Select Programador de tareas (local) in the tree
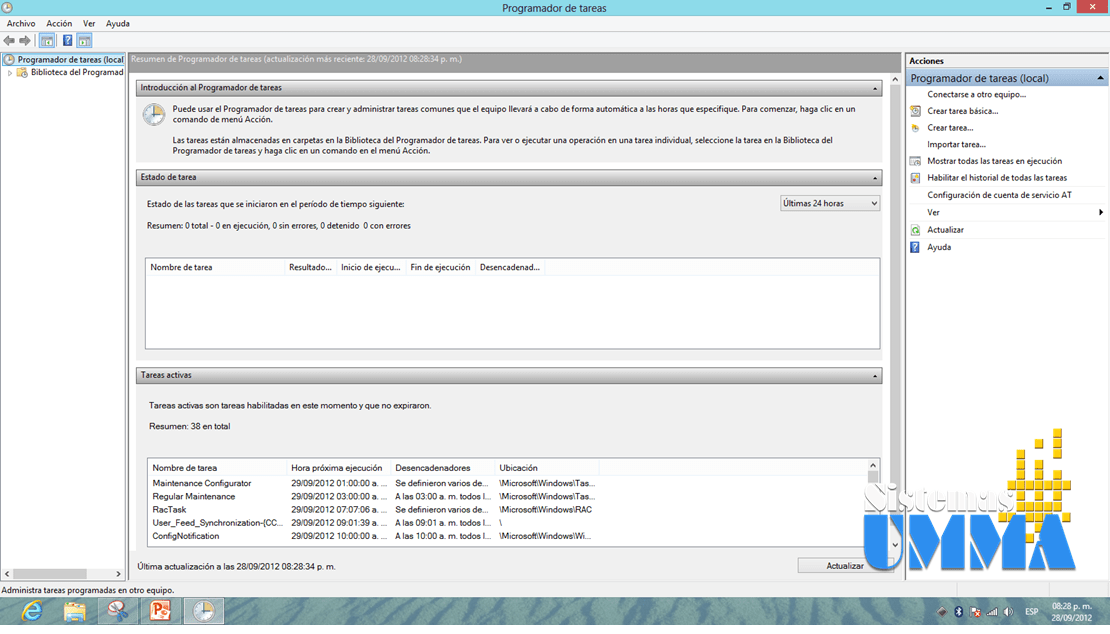This screenshot has width=1110, height=634. click(64, 58)
